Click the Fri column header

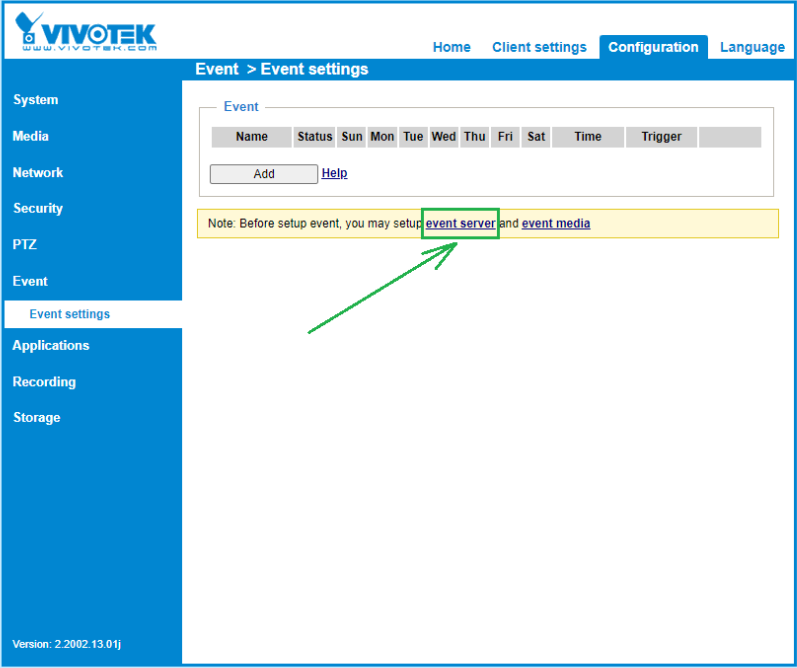click(505, 137)
